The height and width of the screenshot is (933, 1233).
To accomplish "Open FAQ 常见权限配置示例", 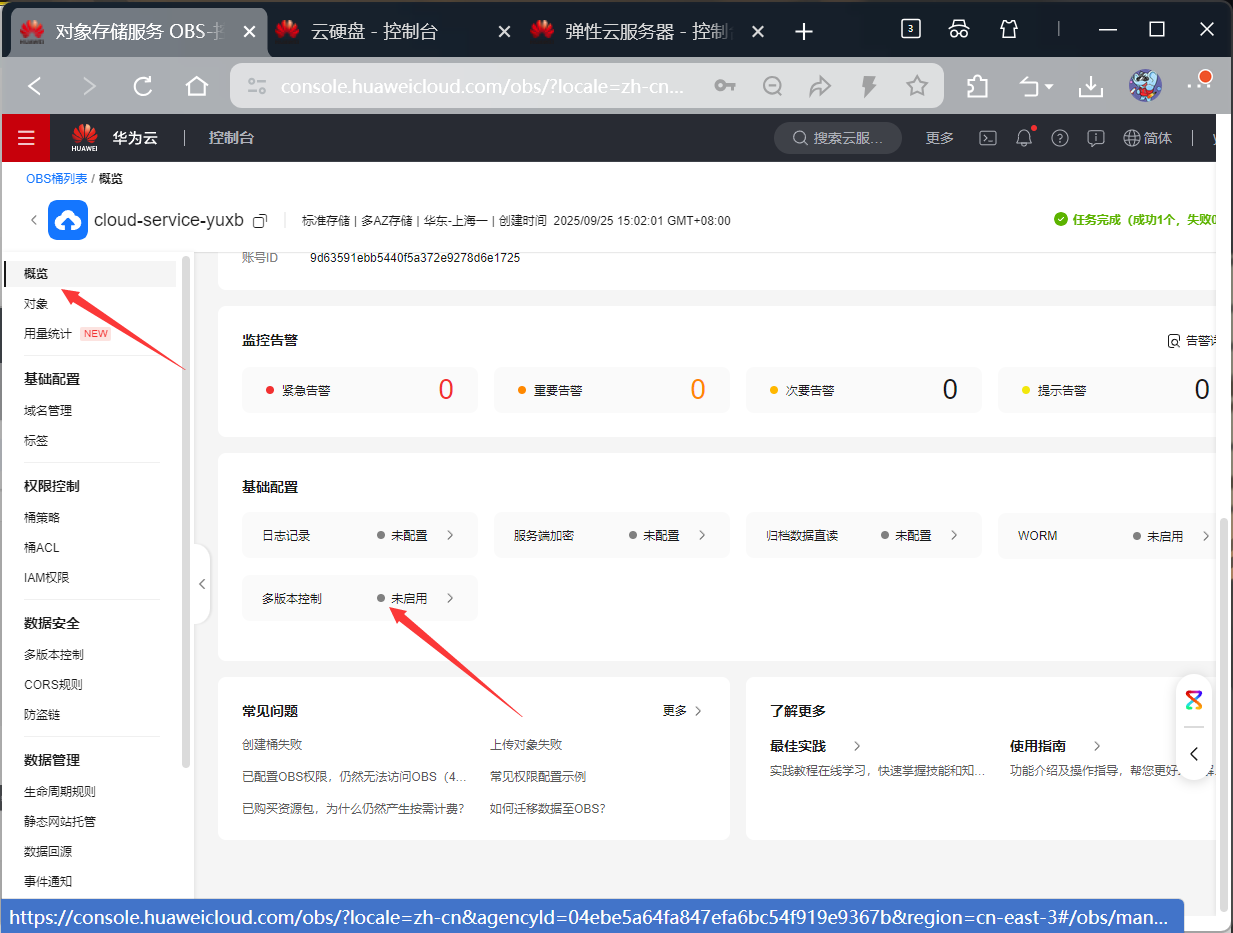I will pos(538,777).
